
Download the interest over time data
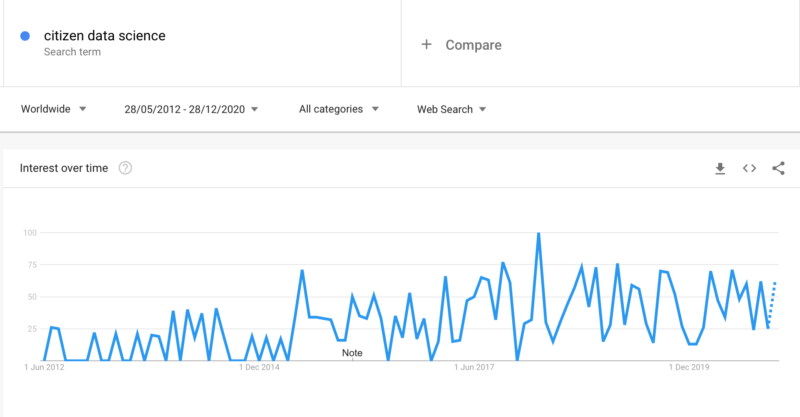point(720,168)
